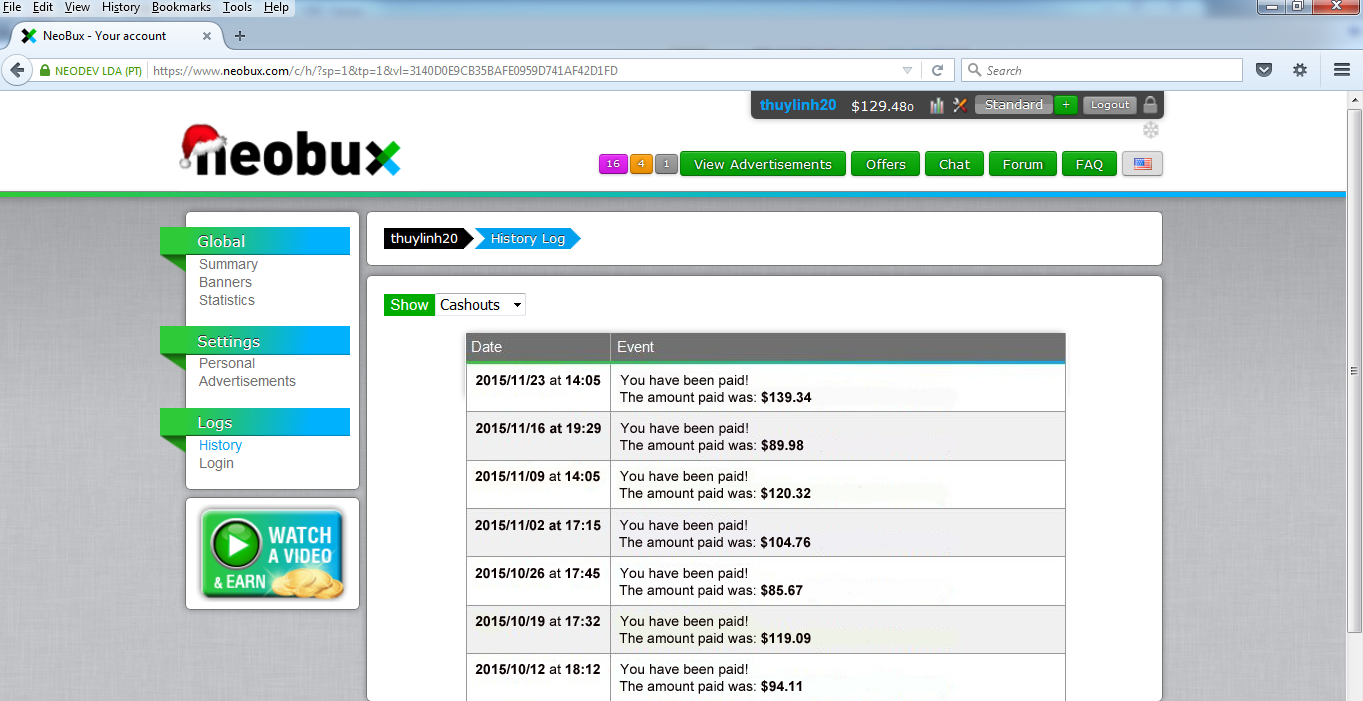This screenshot has height=701, width=1363.
Task: Toggle the snowflake effect icon
Action: point(1151,130)
